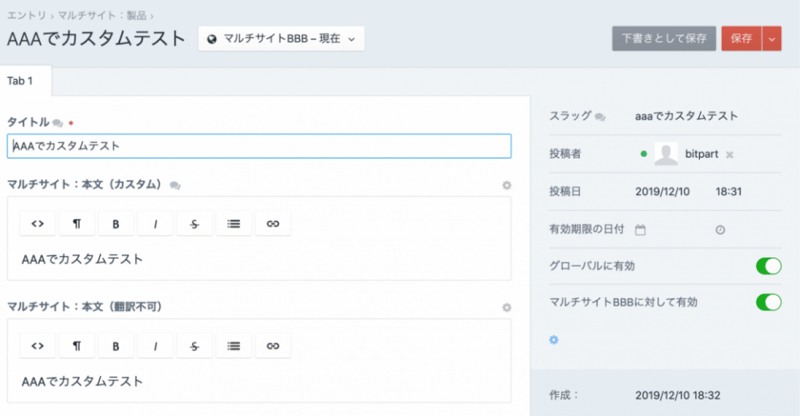The image size is (800, 416).
Task: Click the paragraph icon in custom body editor
Action: click(x=76, y=223)
